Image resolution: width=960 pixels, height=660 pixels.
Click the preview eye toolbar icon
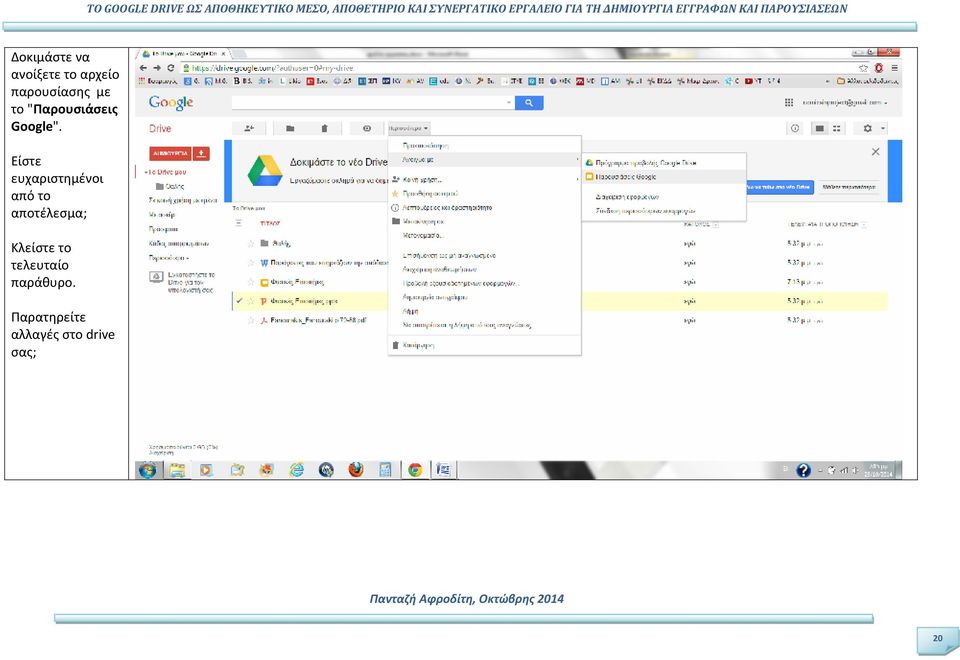point(367,128)
